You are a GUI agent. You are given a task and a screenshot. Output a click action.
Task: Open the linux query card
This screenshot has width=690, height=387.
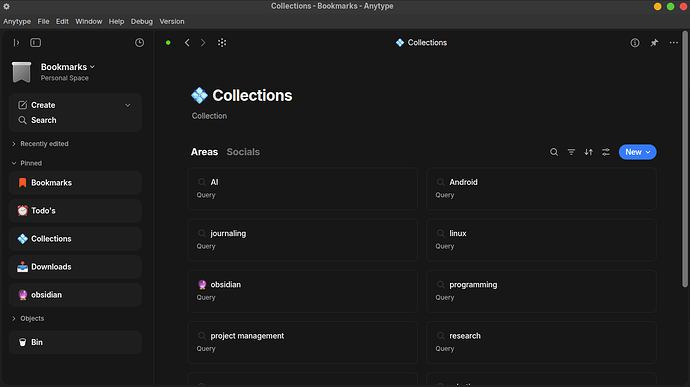[541, 240]
